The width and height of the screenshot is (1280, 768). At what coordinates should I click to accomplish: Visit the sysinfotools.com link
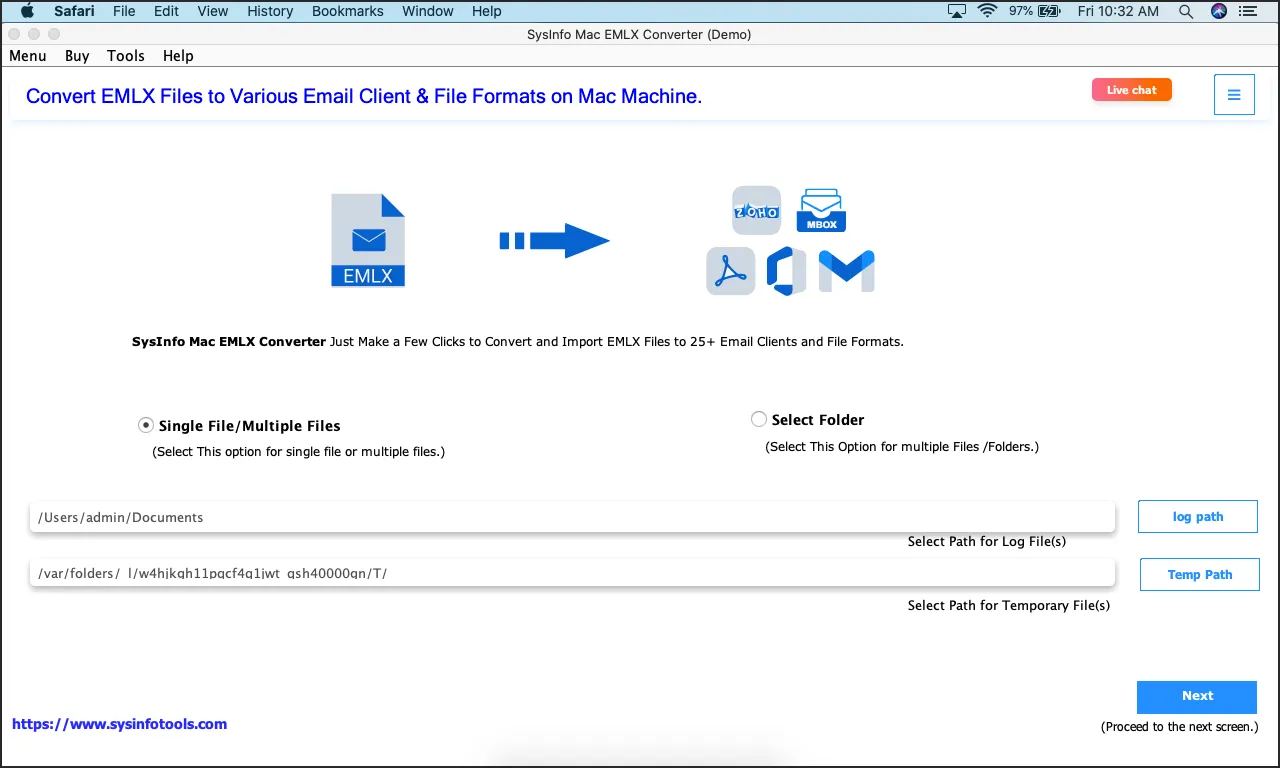coord(120,724)
